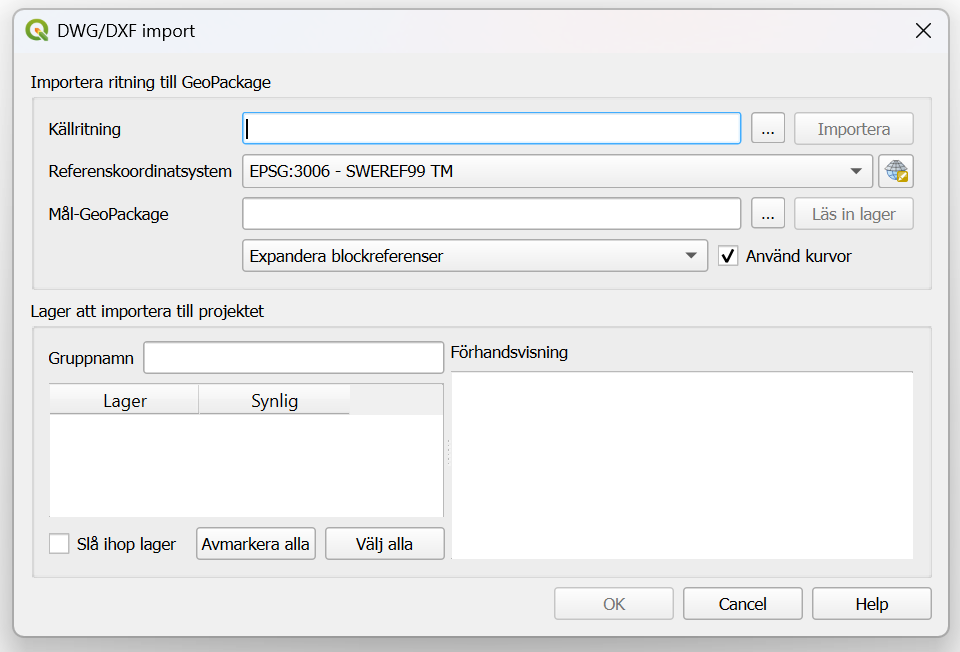Click the CRS selector globe icon
This screenshot has height=652, width=960.
tap(896, 171)
